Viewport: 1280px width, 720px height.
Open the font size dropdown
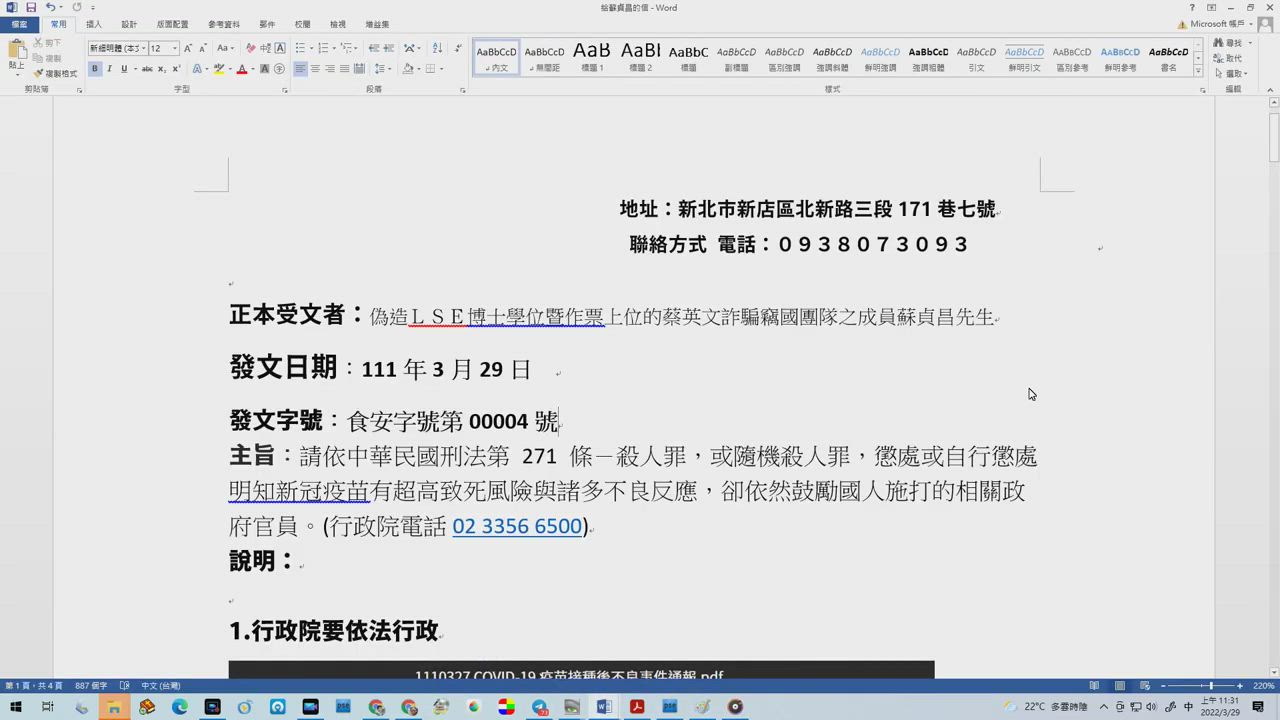tap(175, 48)
